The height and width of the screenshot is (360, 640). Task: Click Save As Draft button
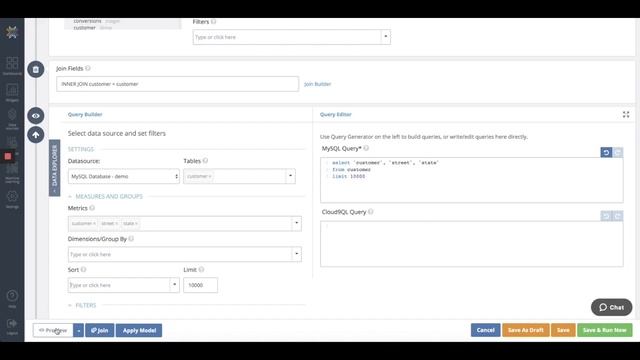coord(525,330)
